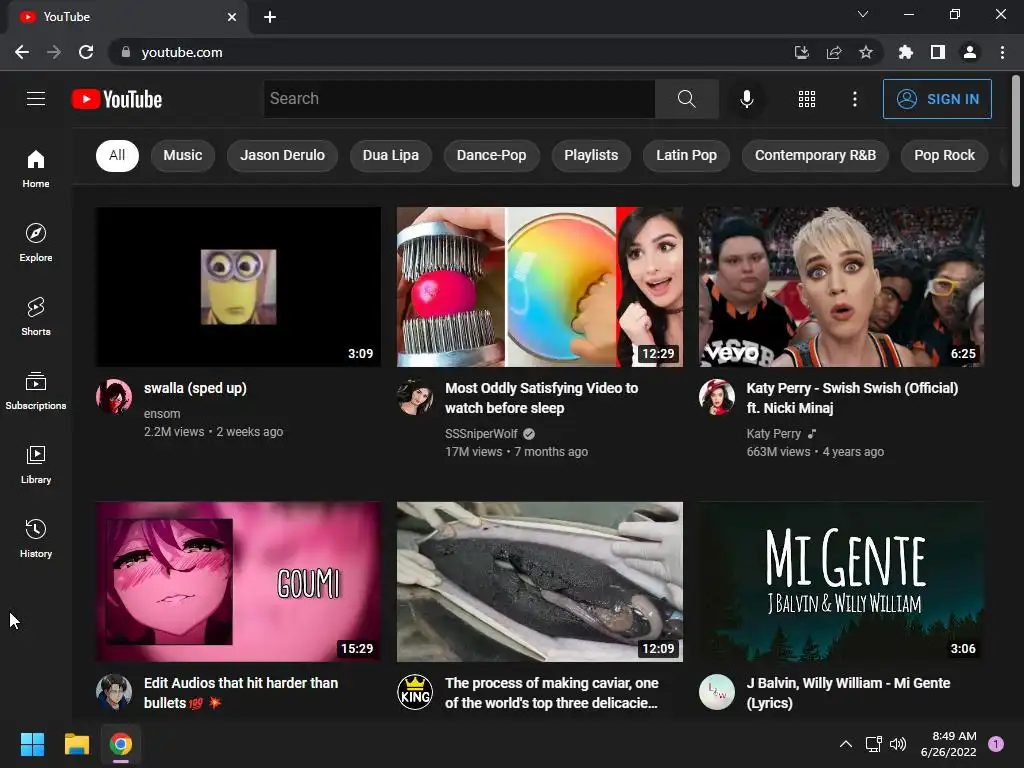Viewport: 1024px width, 768px height.
Task: Play the oddly satisfying slime thumbnail
Action: tap(540, 287)
